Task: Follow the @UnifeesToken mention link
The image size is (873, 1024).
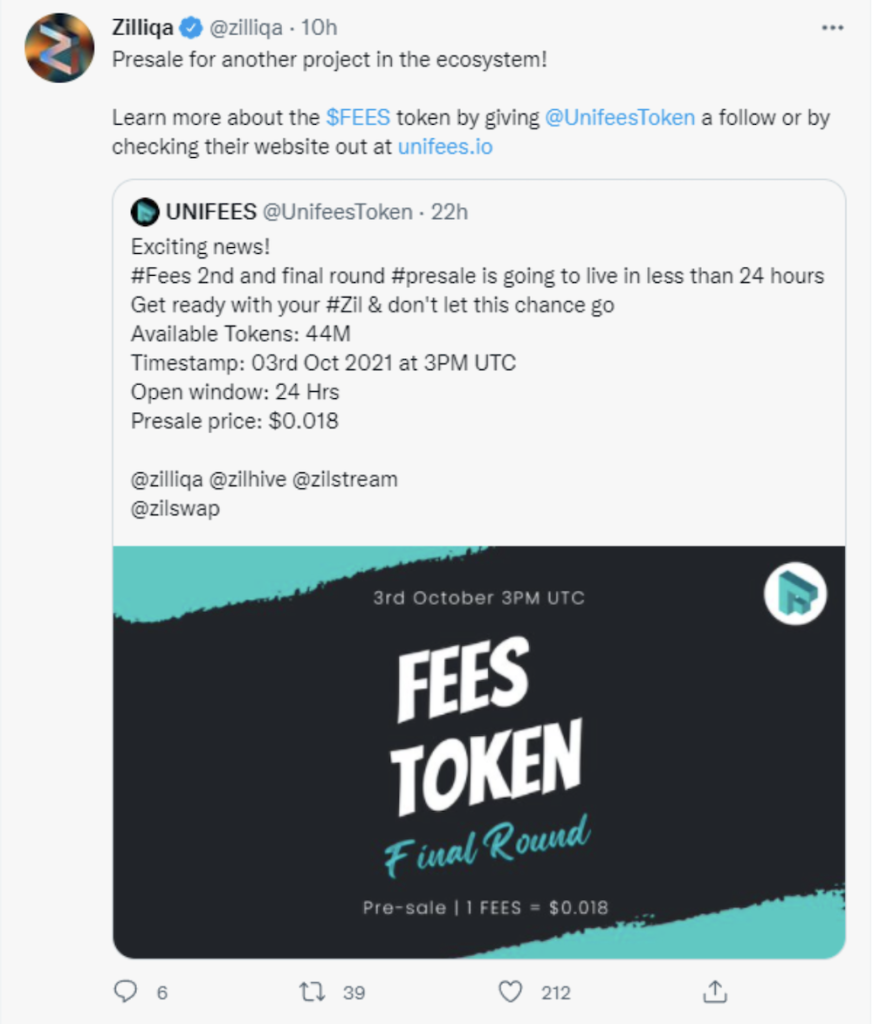Action: click(x=620, y=118)
